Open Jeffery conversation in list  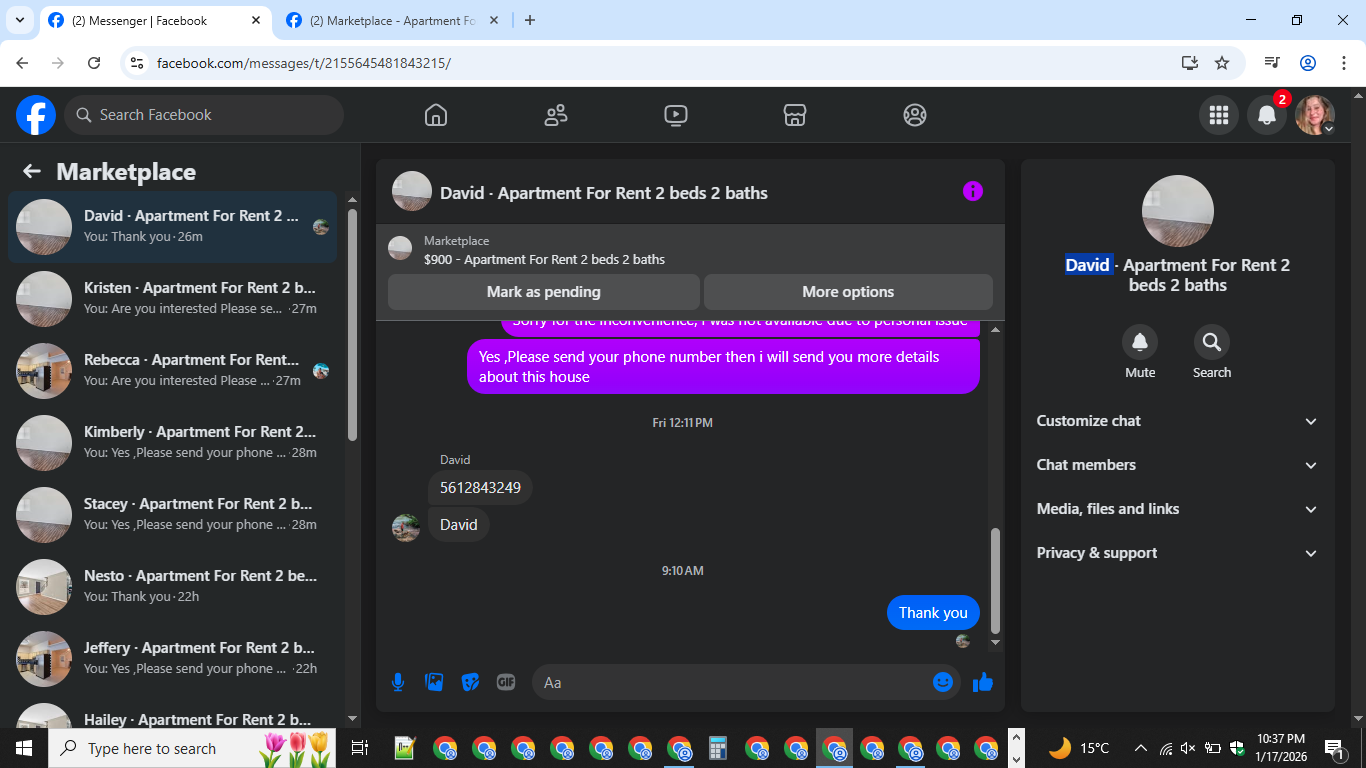pyautogui.click(x=172, y=659)
